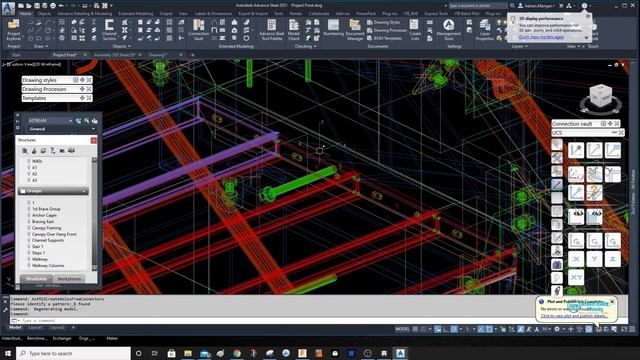Toggle visibility bulb for Stair 1
This screenshot has width=640, height=360.
click(x=29, y=247)
